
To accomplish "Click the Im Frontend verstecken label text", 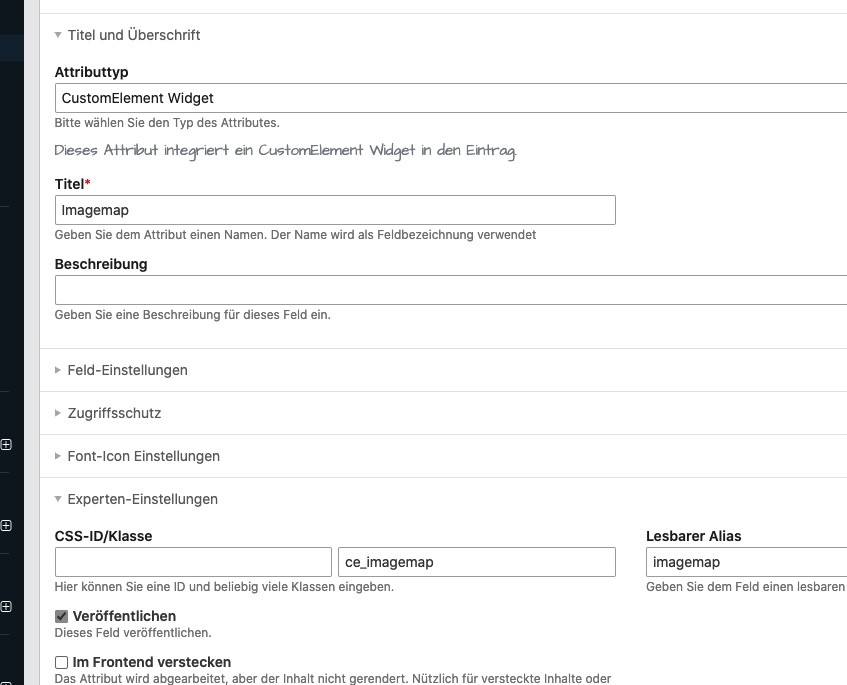I will (x=151, y=662).
